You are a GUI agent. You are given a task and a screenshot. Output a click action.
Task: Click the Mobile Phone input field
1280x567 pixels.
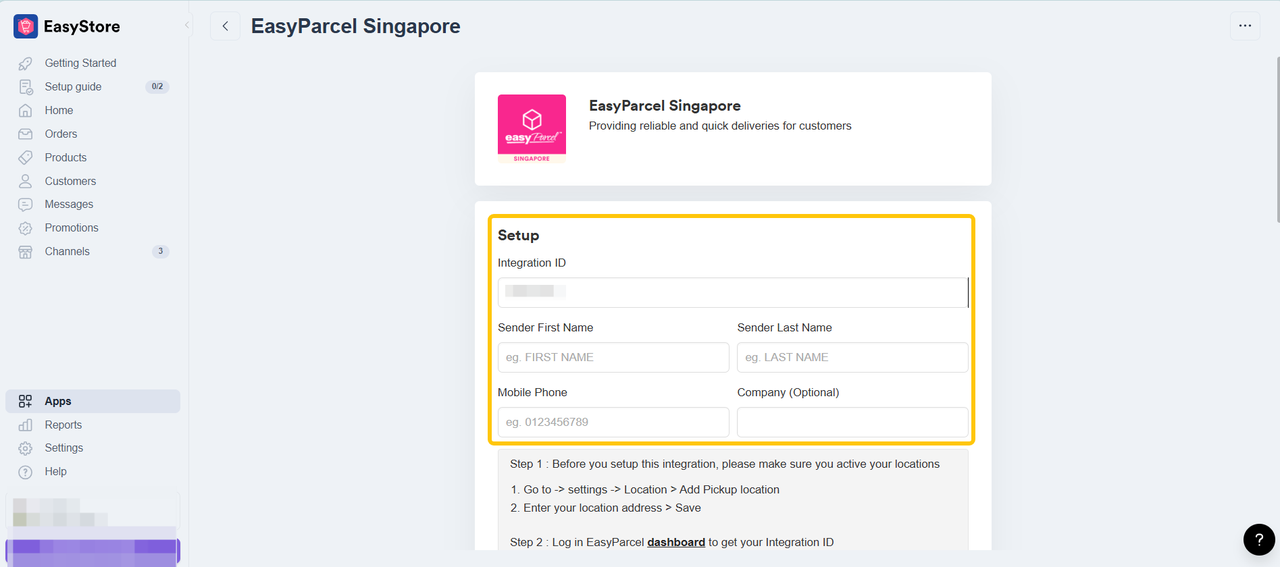[x=613, y=422]
